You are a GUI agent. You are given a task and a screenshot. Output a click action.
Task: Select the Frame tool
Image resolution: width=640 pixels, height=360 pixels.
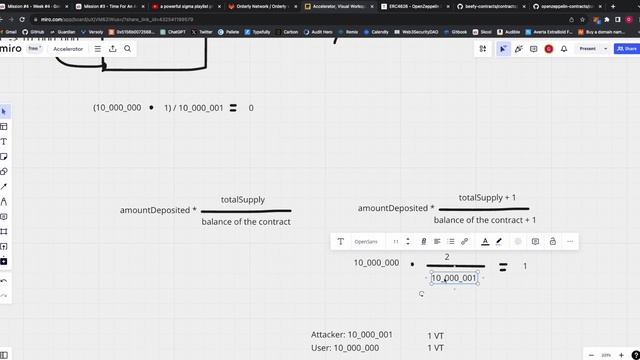(4, 231)
